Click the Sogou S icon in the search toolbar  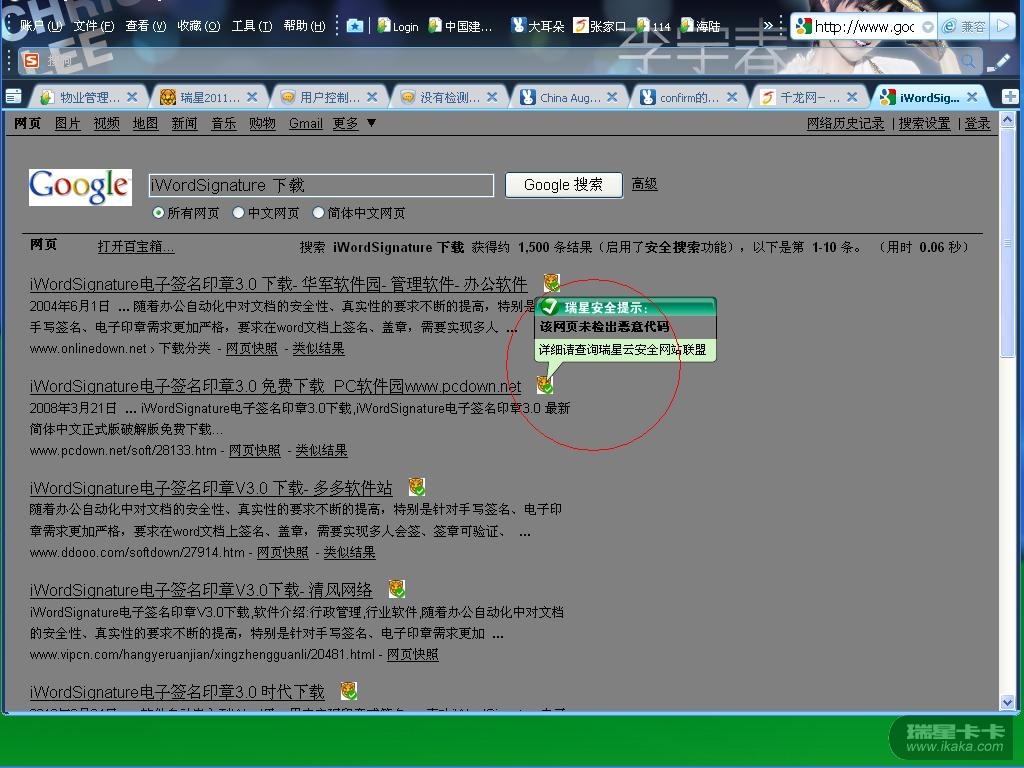click(x=31, y=61)
